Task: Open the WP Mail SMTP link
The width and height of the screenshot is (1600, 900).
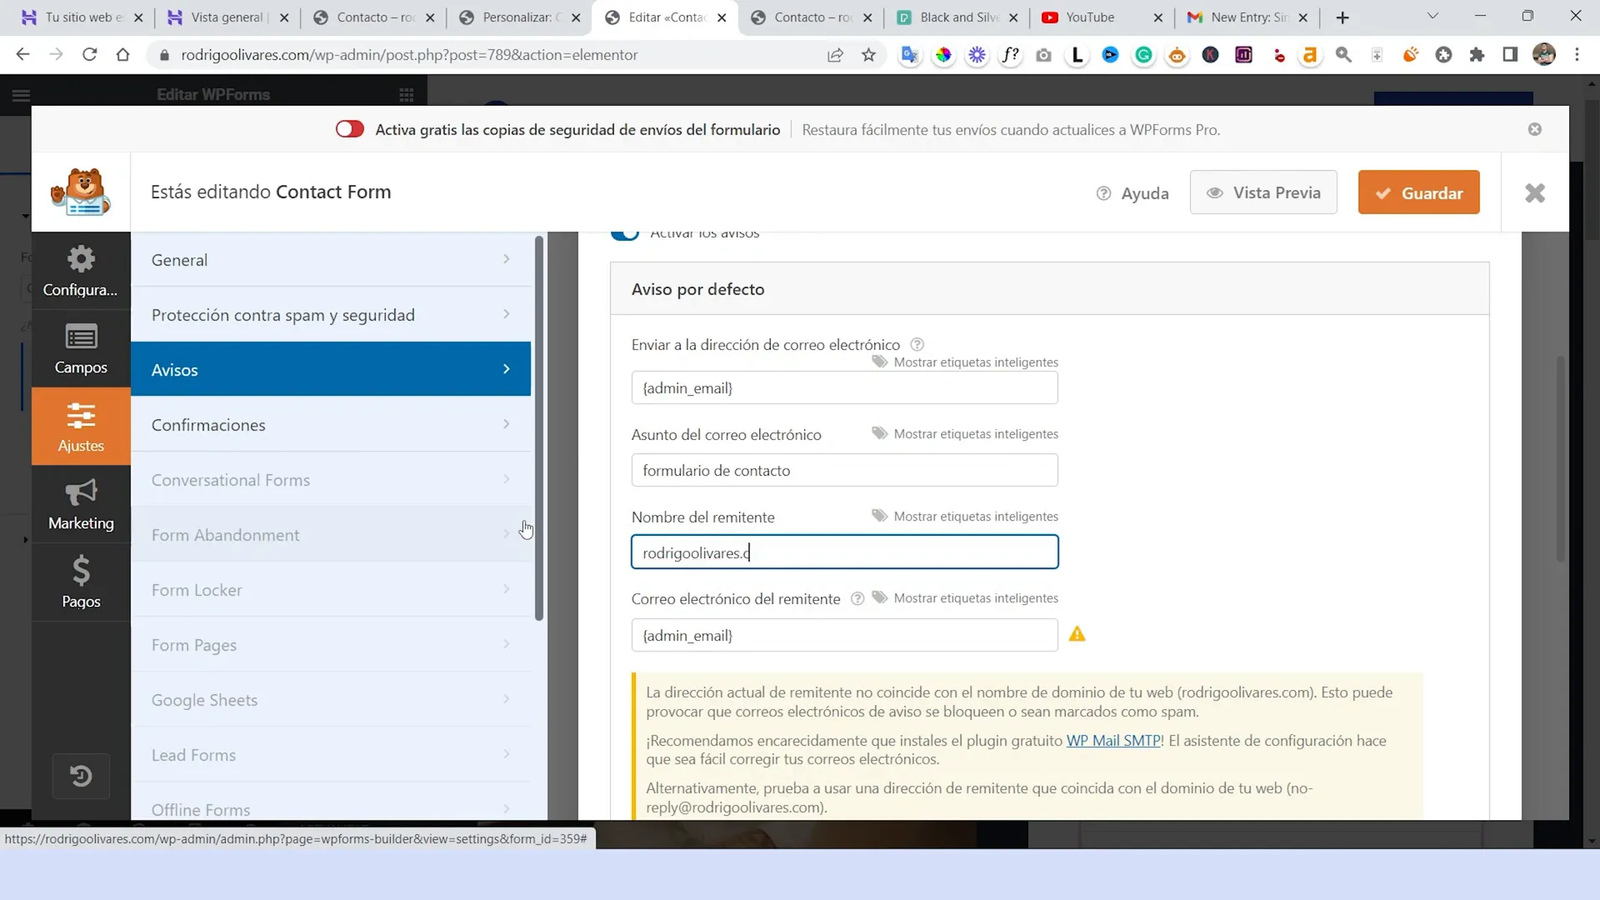Action: tap(1112, 740)
